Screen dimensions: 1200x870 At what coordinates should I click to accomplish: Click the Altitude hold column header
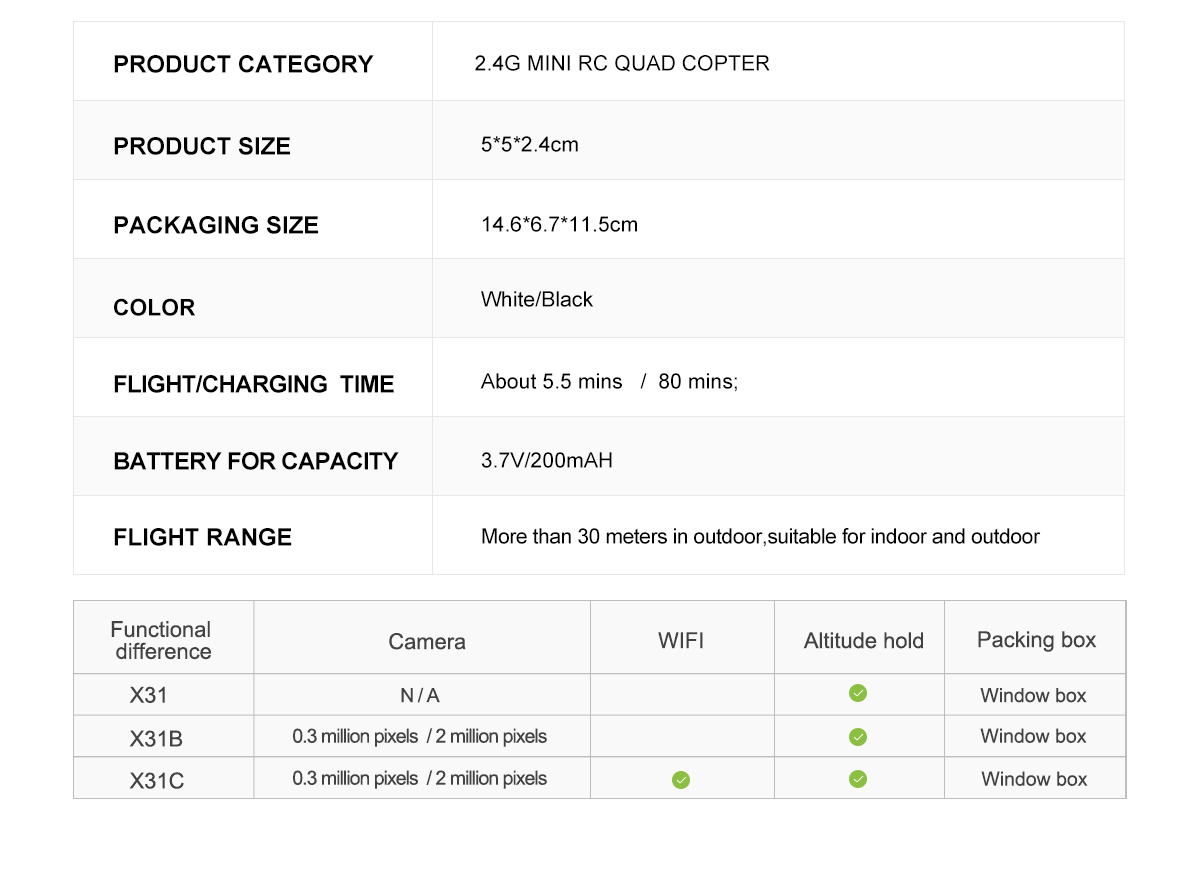click(863, 641)
